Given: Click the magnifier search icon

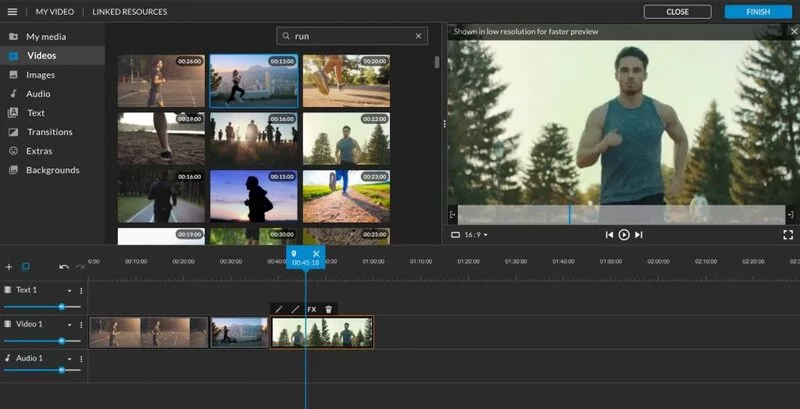Looking at the screenshot, I should click(286, 36).
